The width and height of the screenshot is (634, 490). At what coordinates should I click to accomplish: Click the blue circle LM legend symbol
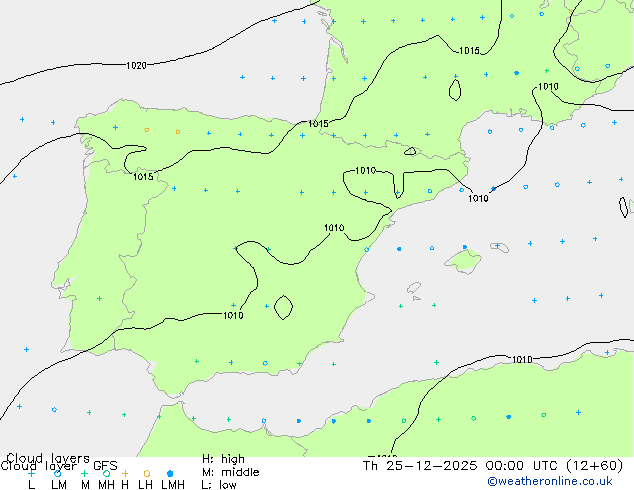[57, 473]
